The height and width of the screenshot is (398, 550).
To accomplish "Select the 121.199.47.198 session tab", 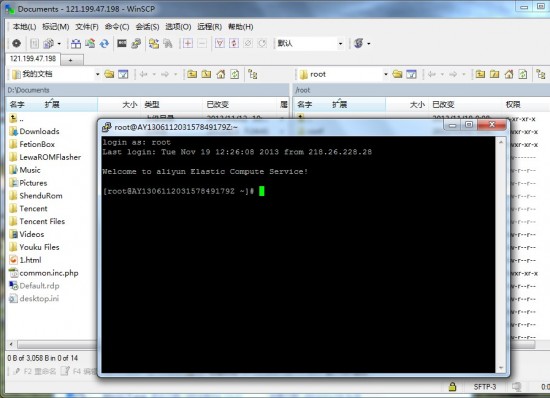I will [x=33, y=59].
